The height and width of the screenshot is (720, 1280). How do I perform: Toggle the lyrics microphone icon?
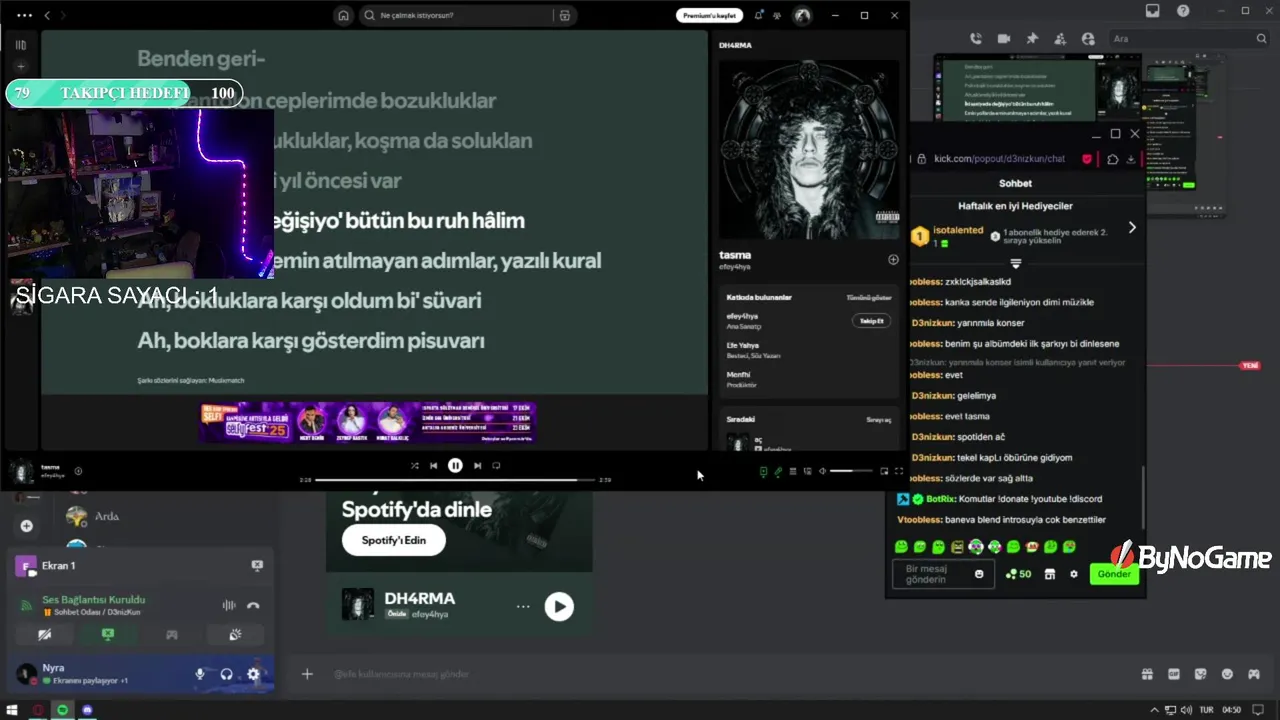778,471
